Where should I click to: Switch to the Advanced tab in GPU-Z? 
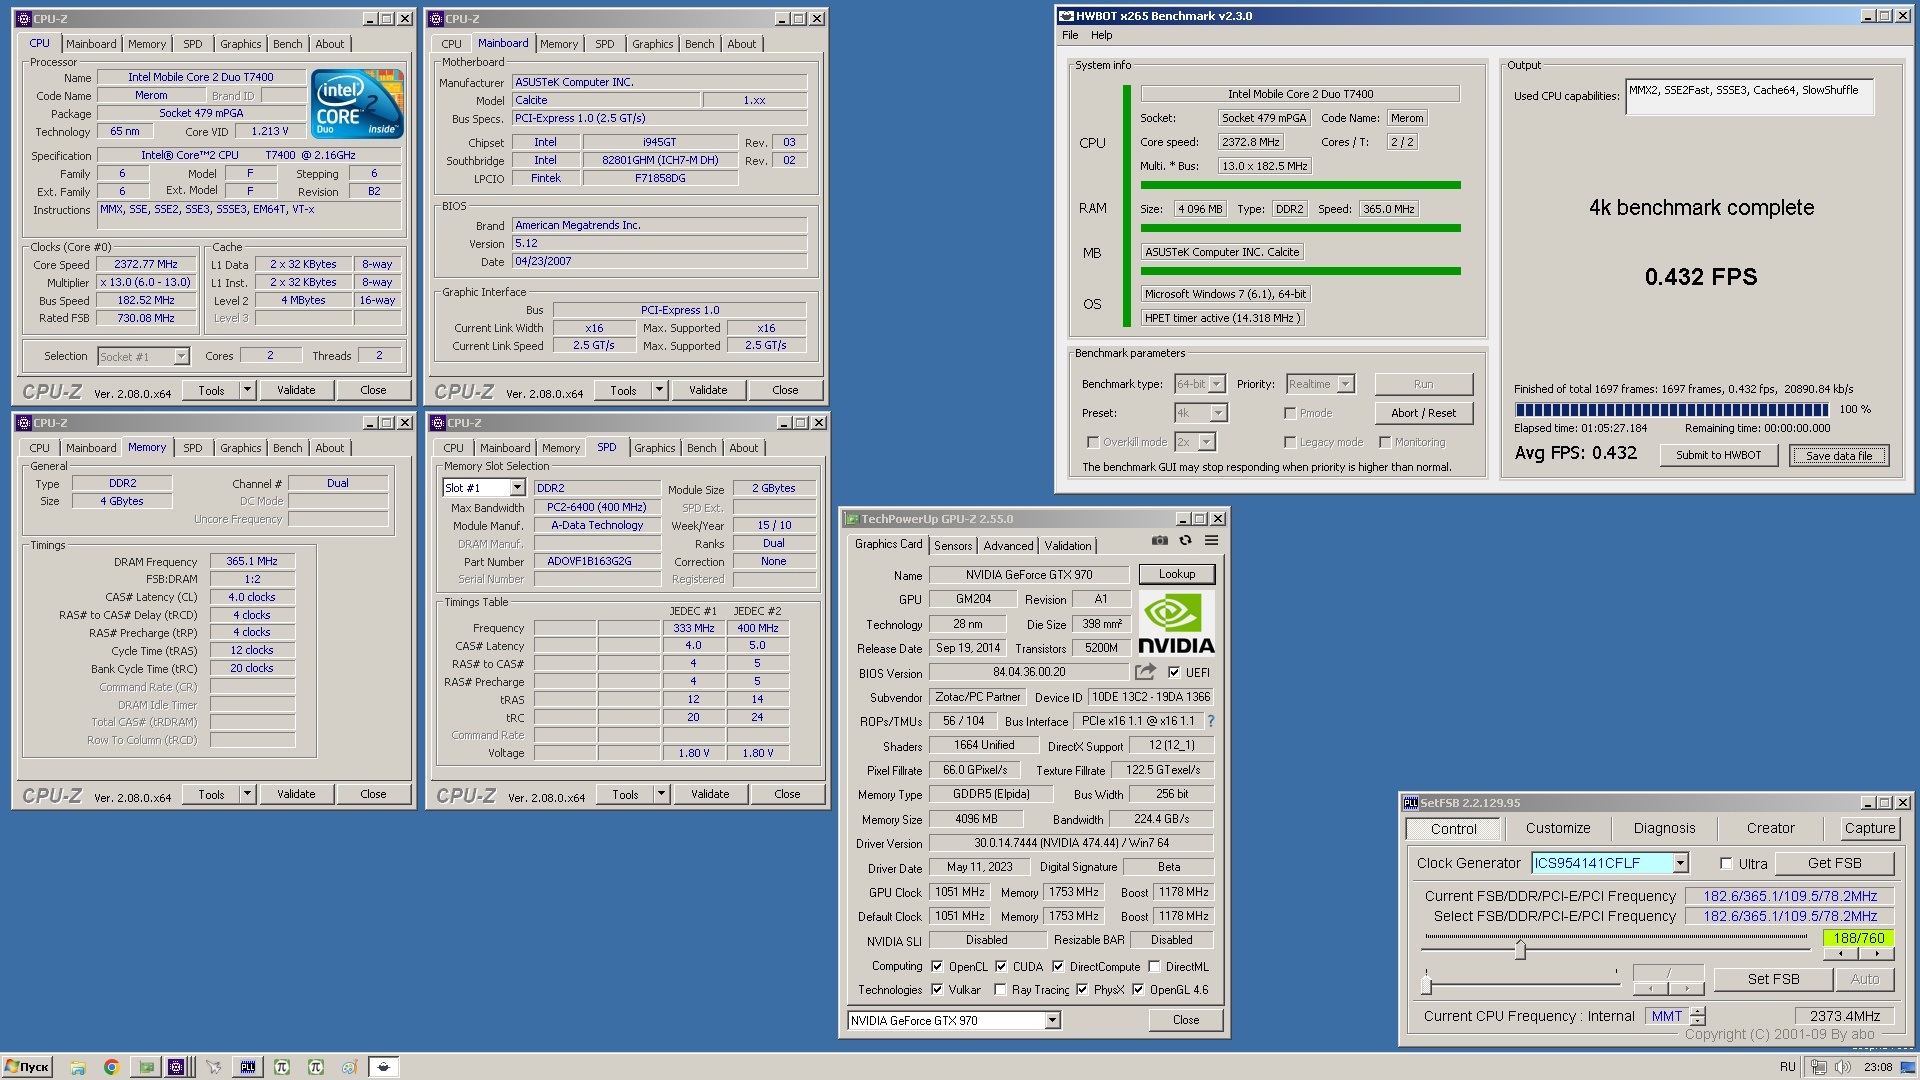pyautogui.click(x=1008, y=545)
